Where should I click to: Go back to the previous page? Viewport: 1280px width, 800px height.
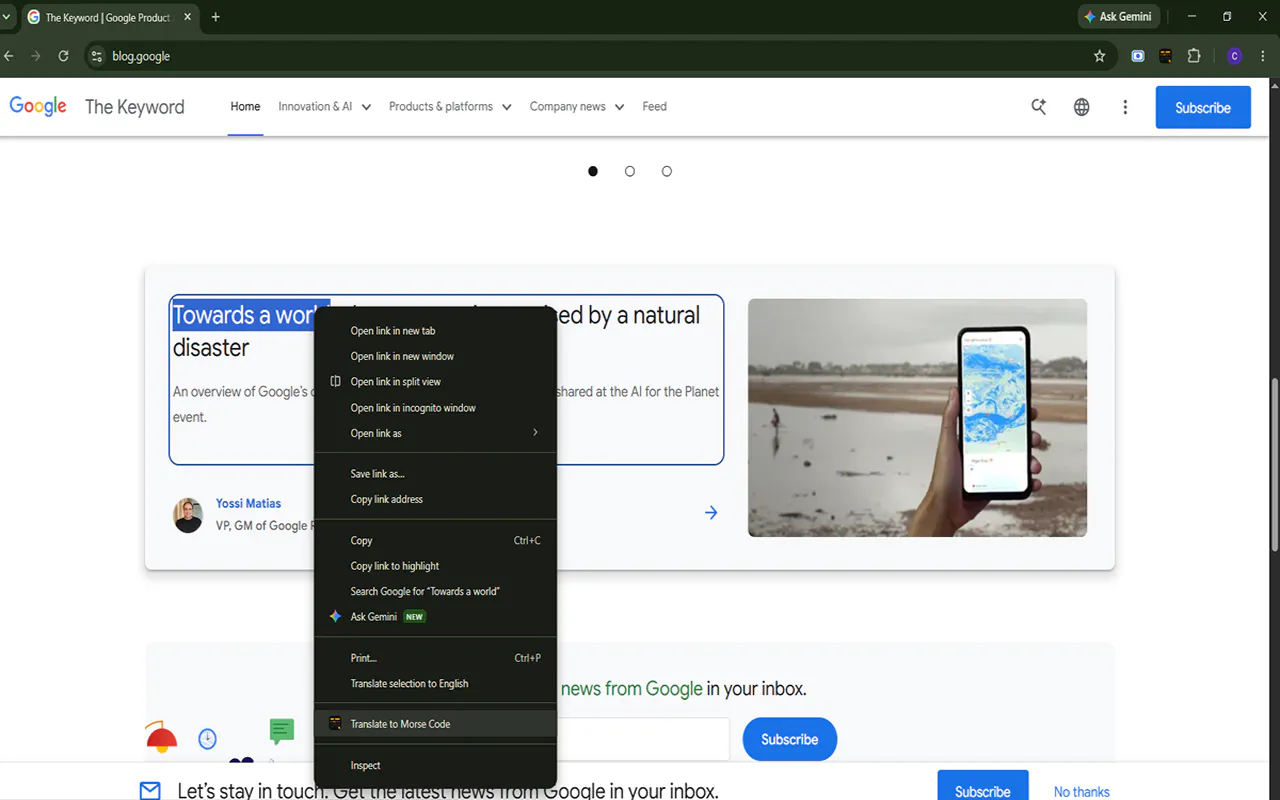pyautogui.click(x=9, y=56)
